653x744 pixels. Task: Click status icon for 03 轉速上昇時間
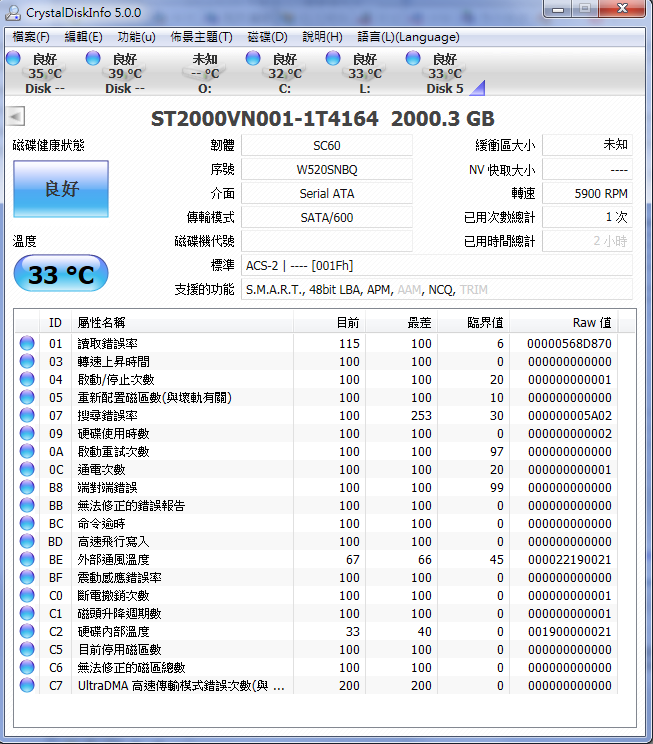(27, 361)
